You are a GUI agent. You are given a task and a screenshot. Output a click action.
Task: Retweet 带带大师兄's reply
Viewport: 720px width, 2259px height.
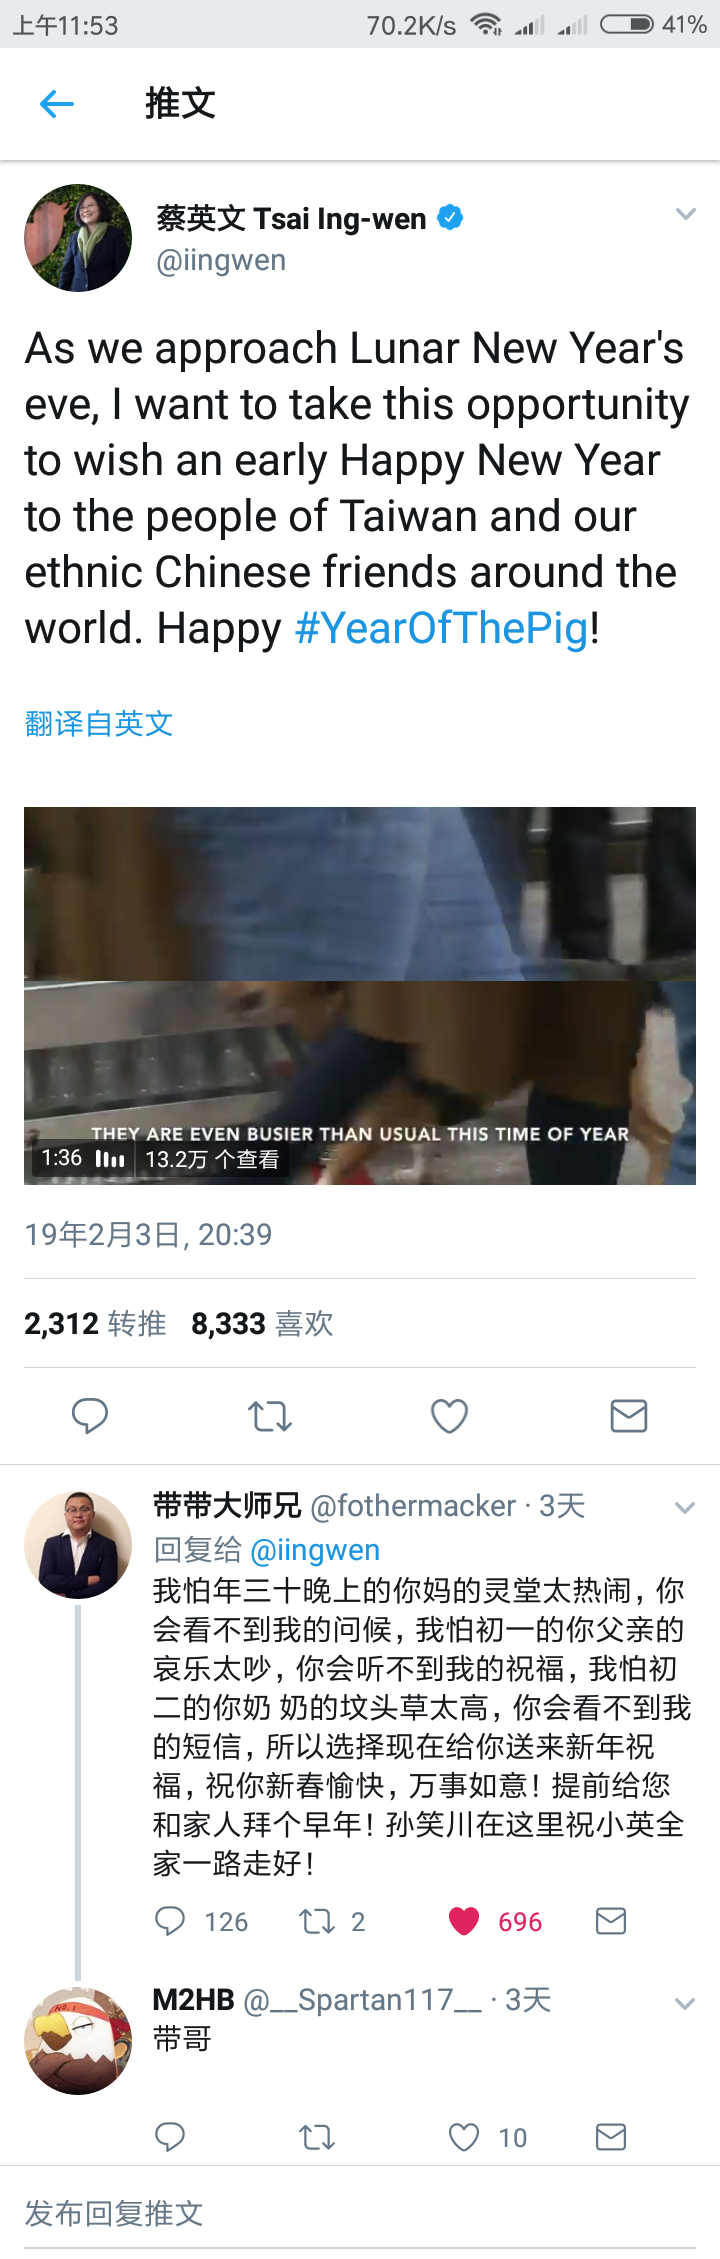tap(317, 1921)
